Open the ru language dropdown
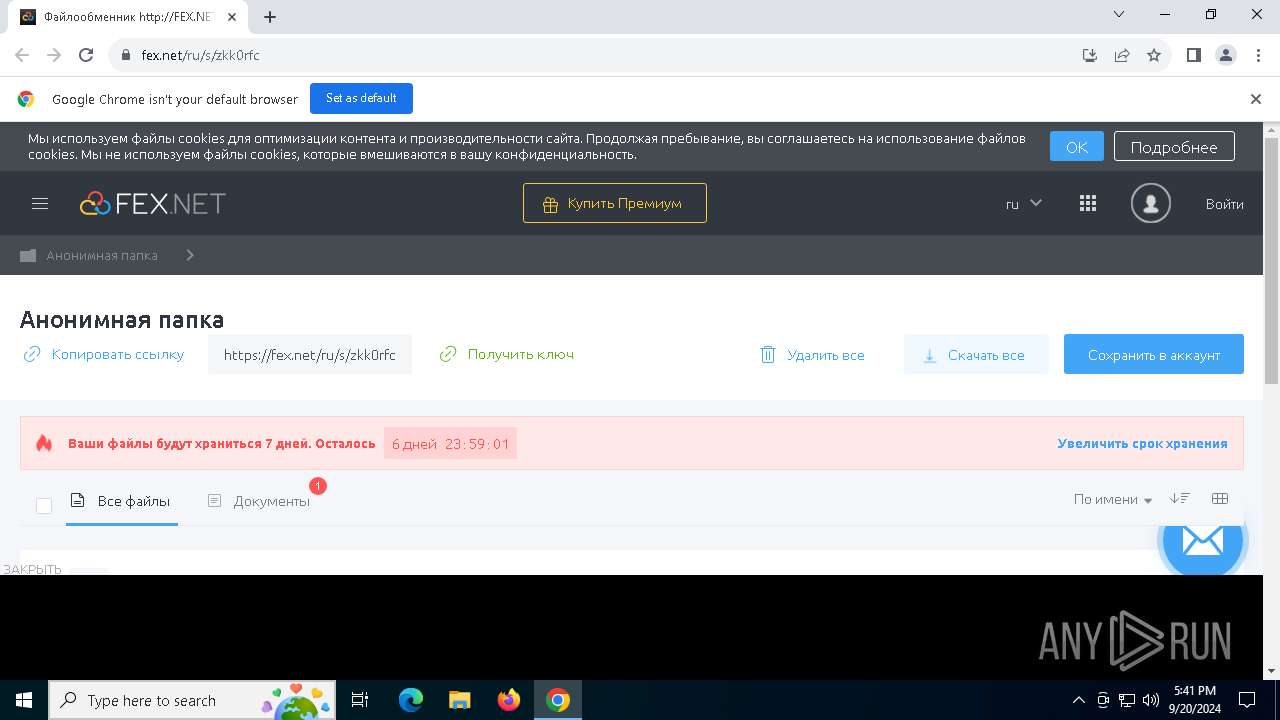 point(1024,203)
